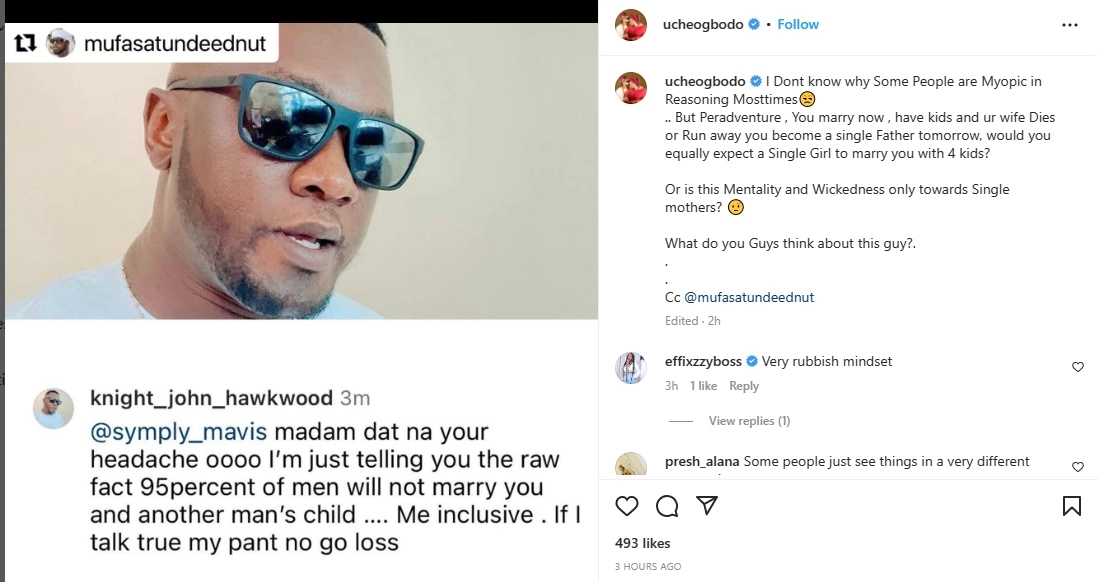
Task: Reply to effixzzyboss's comment
Action: (744, 386)
